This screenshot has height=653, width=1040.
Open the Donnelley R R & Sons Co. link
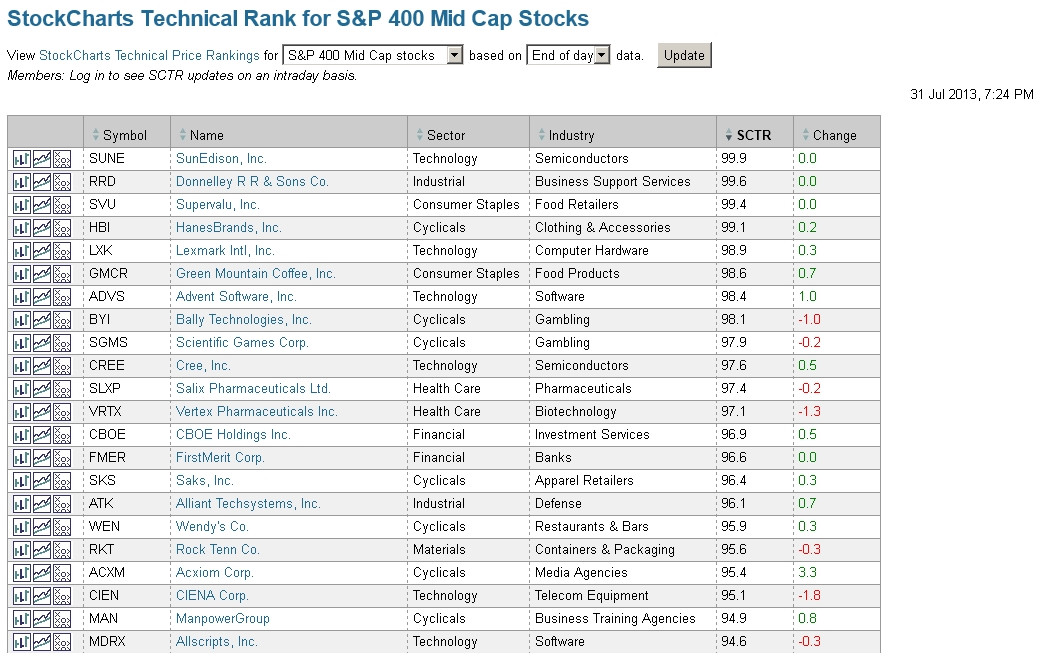coord(252,182)
